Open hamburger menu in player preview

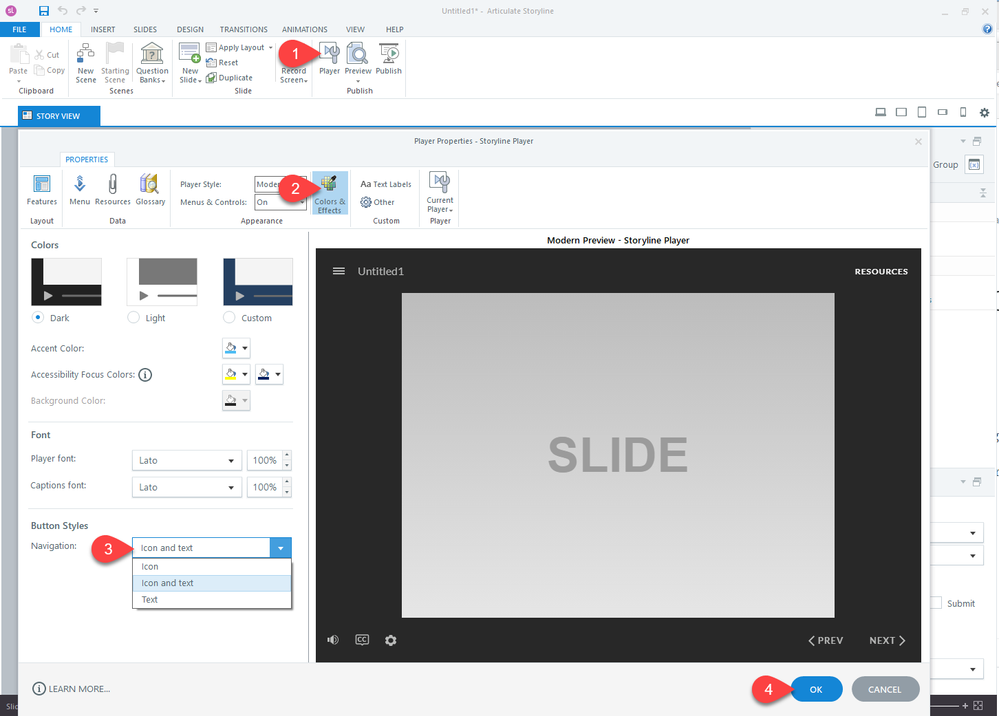click(339, 271)
